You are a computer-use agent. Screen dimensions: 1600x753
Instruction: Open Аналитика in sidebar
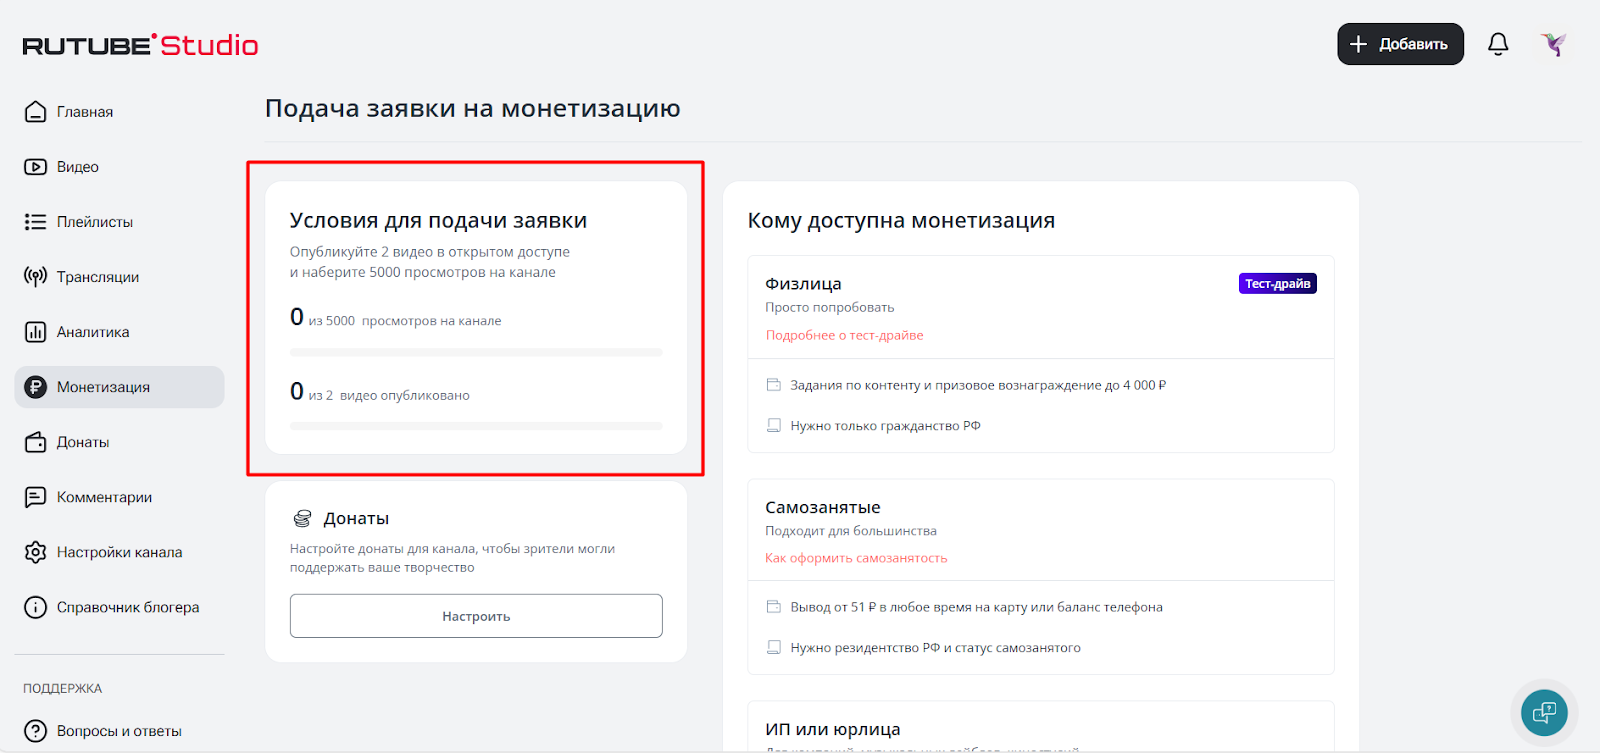click(119, 332)
